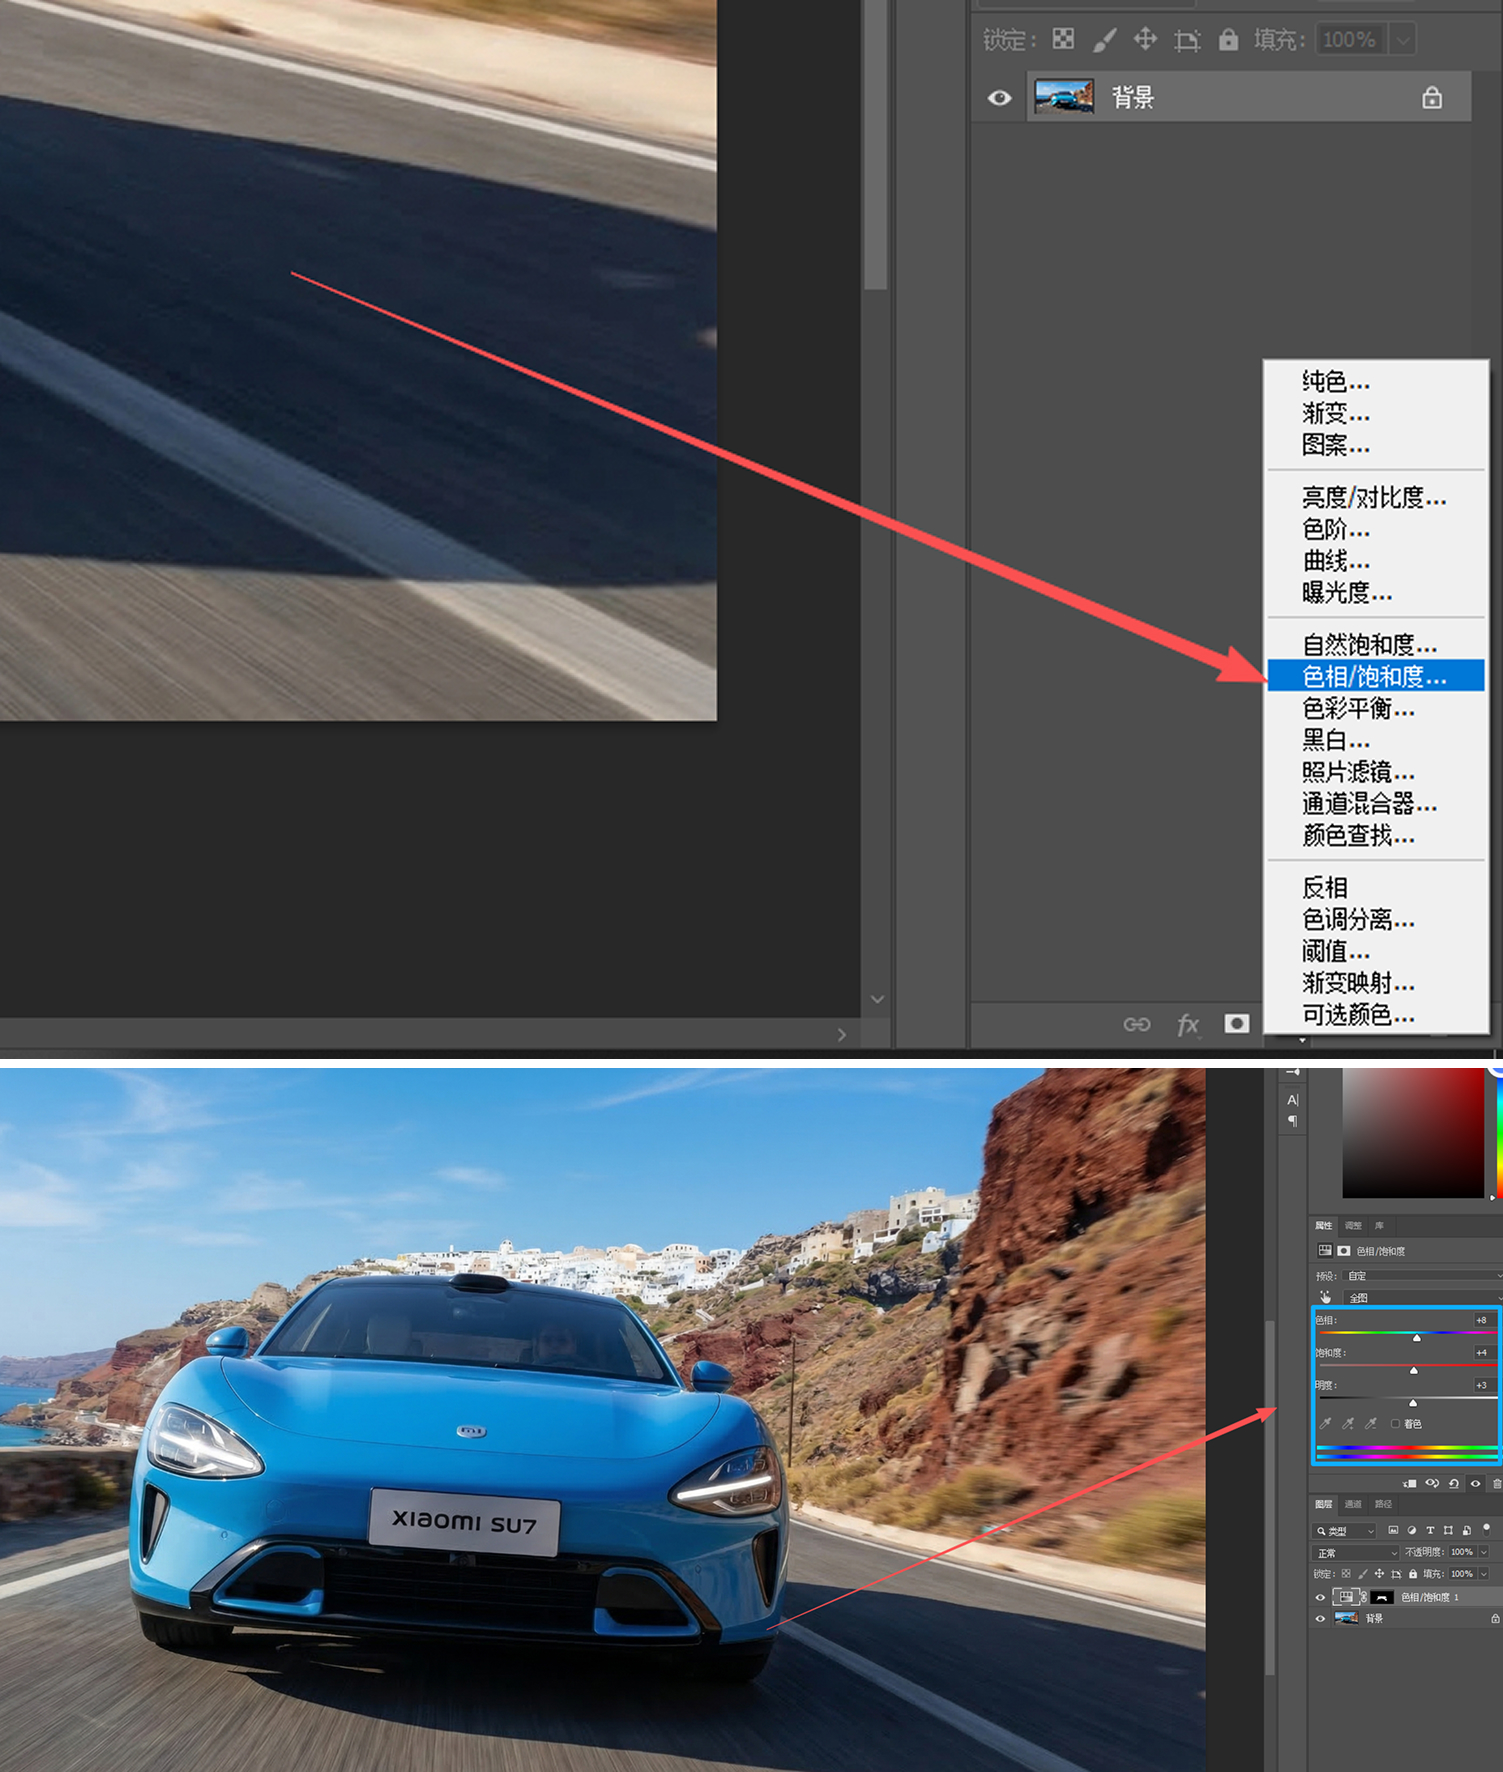Screen dimensions: 1503x1772
Task: Click the clip to layer icon
Action: pos(1410,1483)
